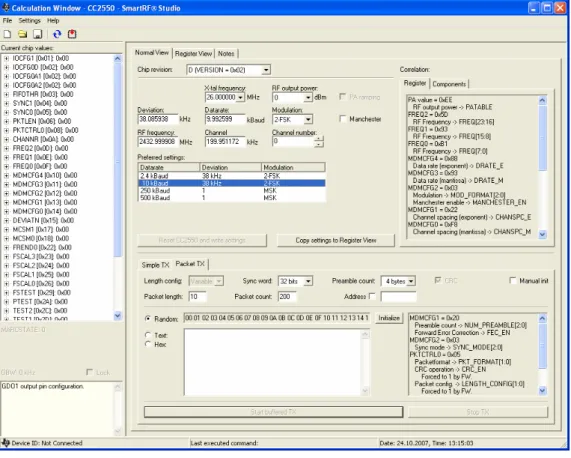Select the 250 kBaud preferred setting row
Image resolution: width=571 pixels, height=458 pixels.
232,190
